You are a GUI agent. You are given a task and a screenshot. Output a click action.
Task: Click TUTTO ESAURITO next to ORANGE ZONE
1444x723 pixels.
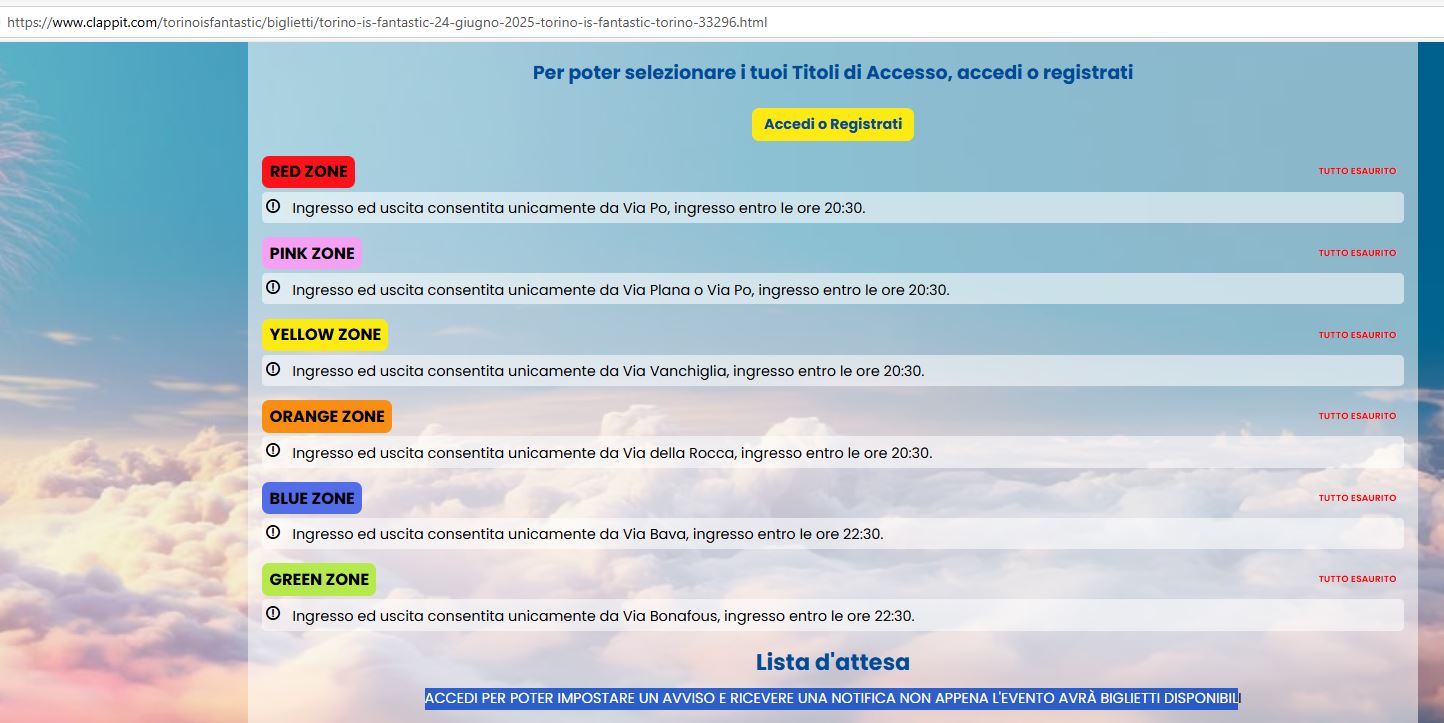pos(1357,416)
